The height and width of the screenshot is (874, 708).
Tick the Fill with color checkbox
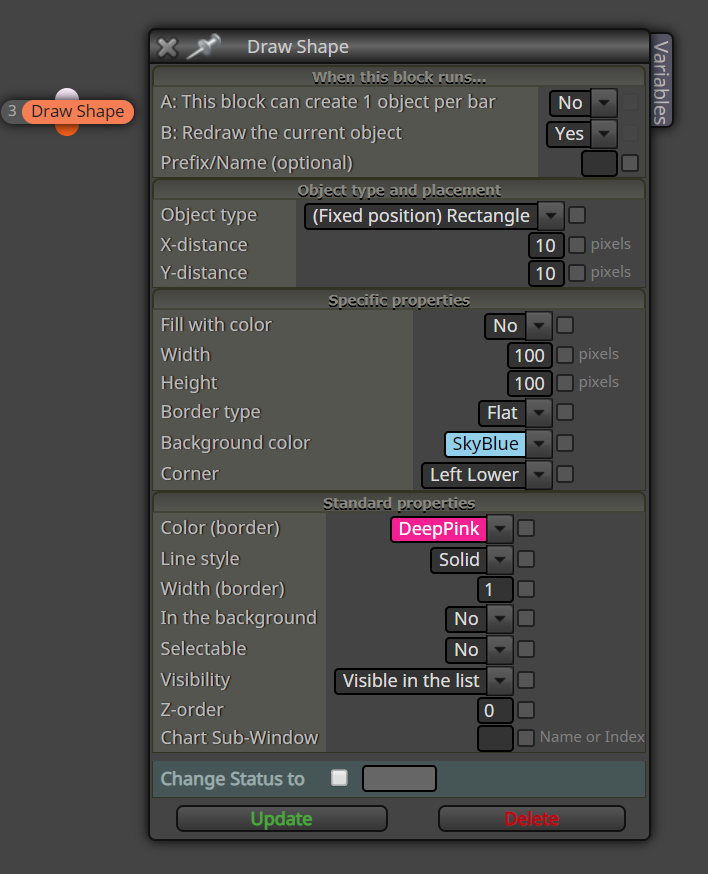click(565, 325)
